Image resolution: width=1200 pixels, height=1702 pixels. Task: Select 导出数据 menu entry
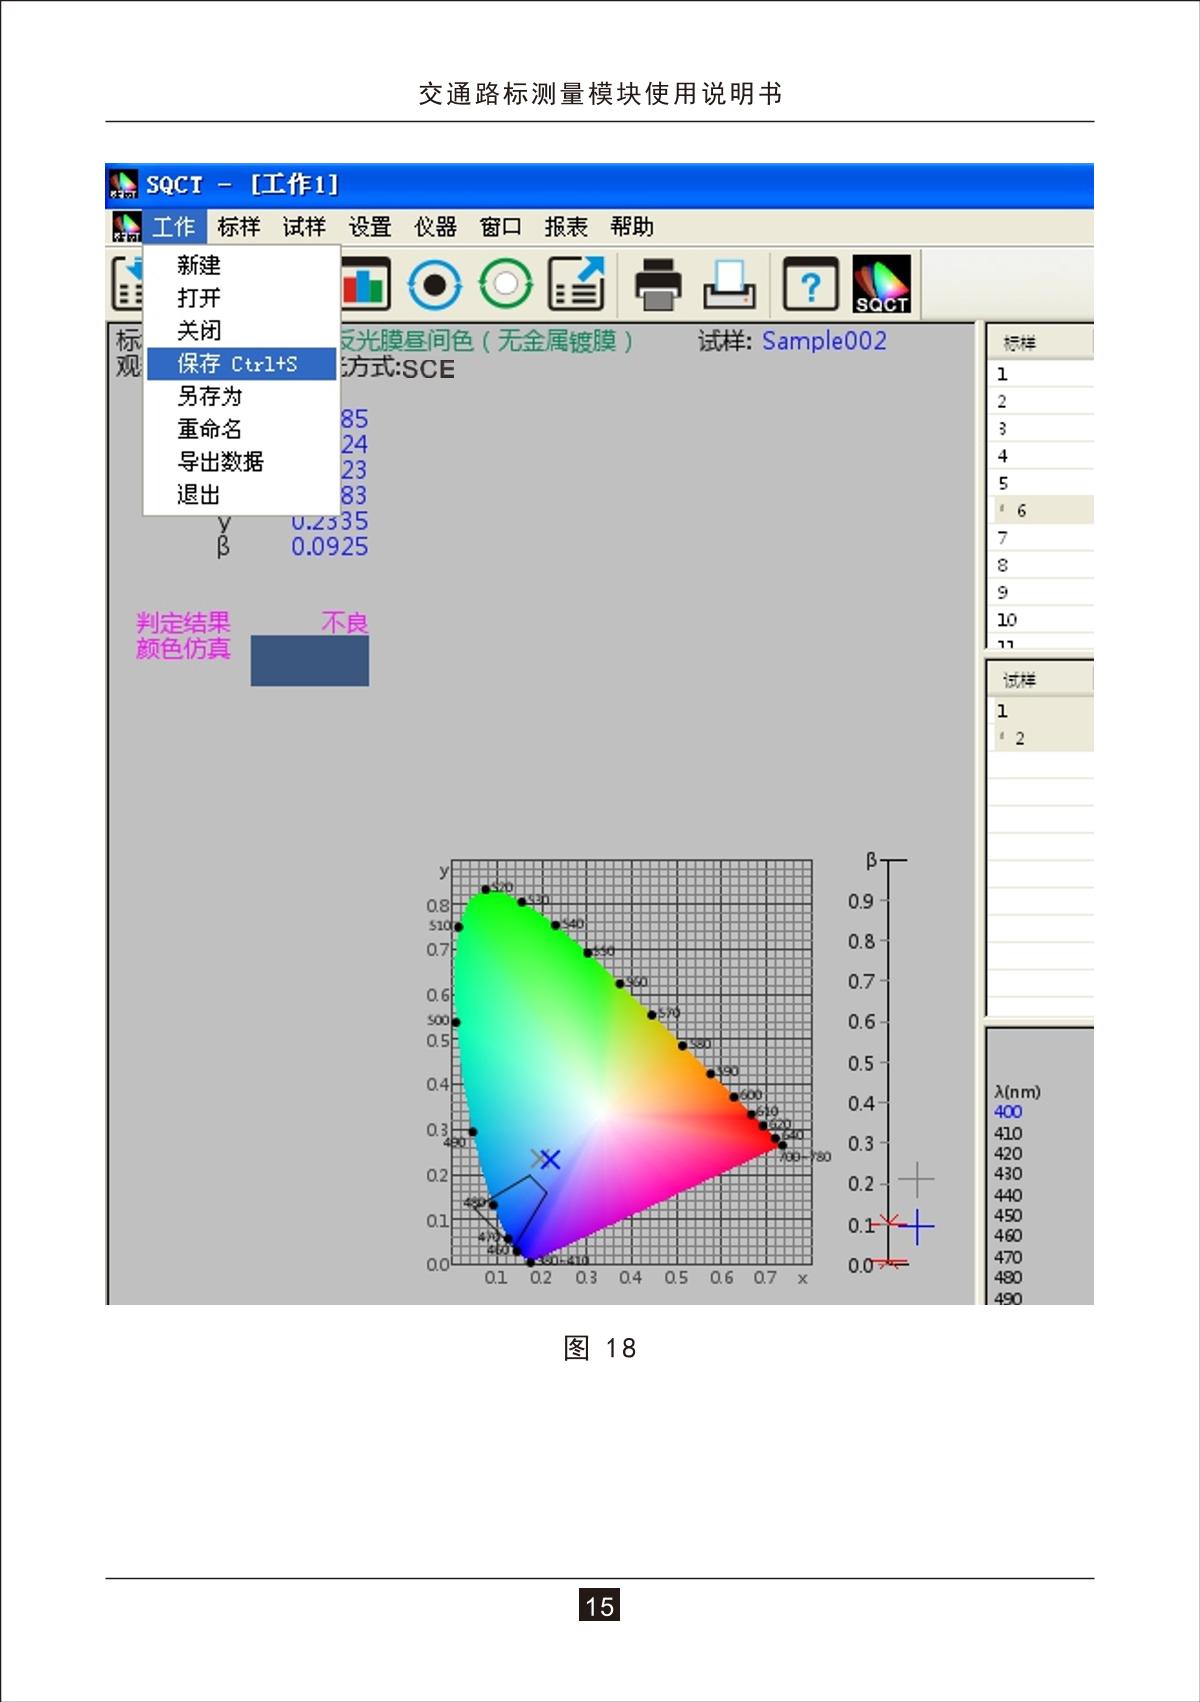[x=220, y=462]
